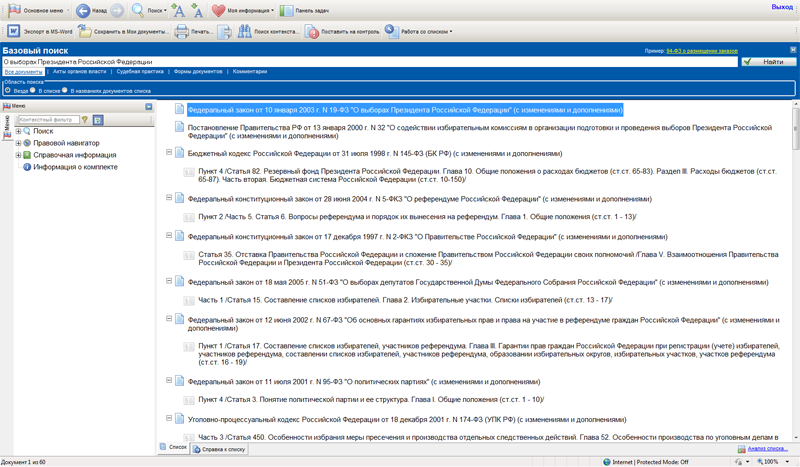Collapse the Бюджетный кодекс list entry

[169, 153]
